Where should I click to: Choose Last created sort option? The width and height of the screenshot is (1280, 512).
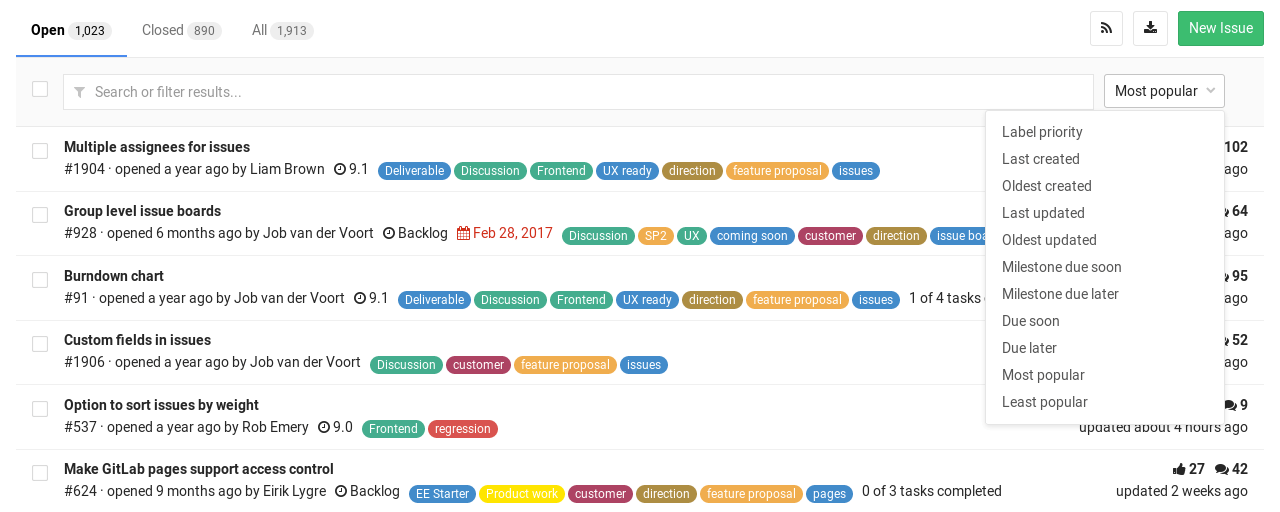pos(1041,159)
